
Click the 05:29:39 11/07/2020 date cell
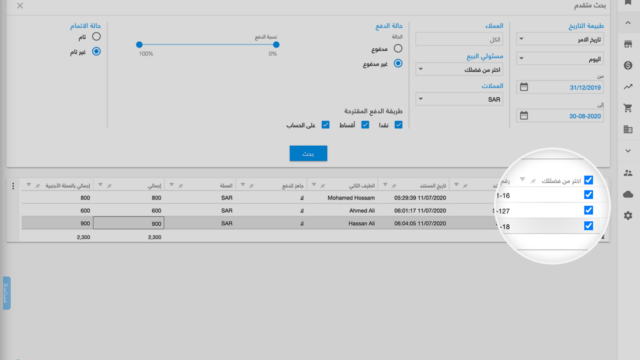[413, 198]
